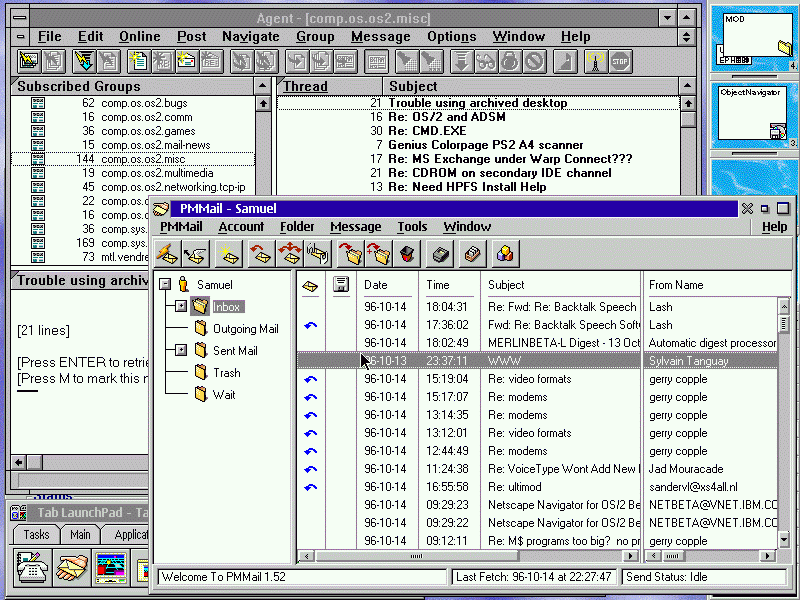The image size is (800, 600).
Task: Open the Tools menu in PMMail
Action: (412, 227)
